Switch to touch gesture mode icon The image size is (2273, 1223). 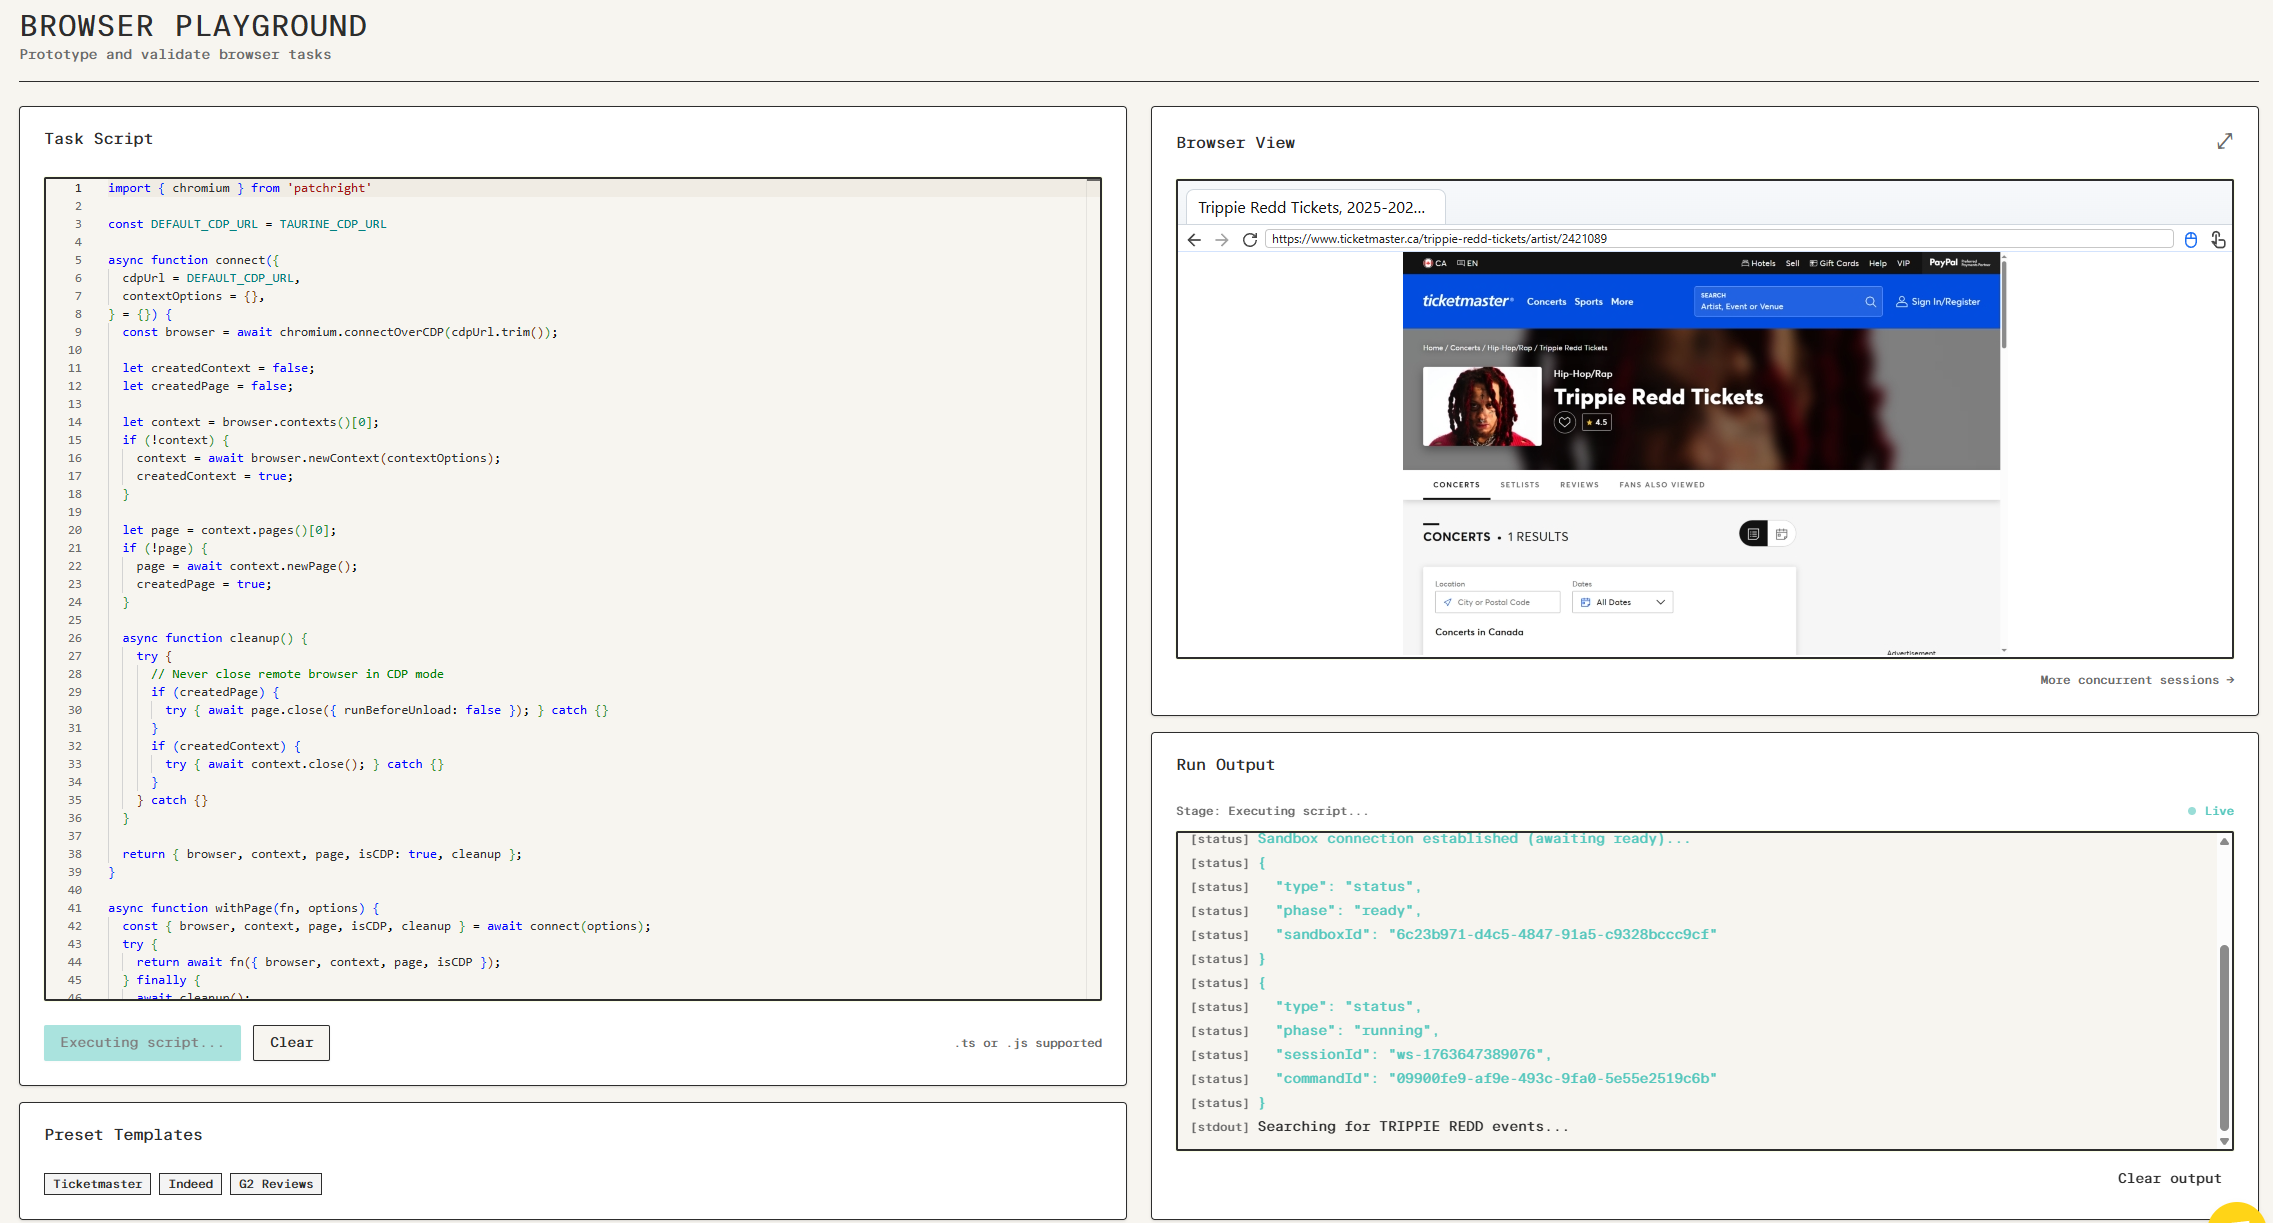tap(2218, 240)
